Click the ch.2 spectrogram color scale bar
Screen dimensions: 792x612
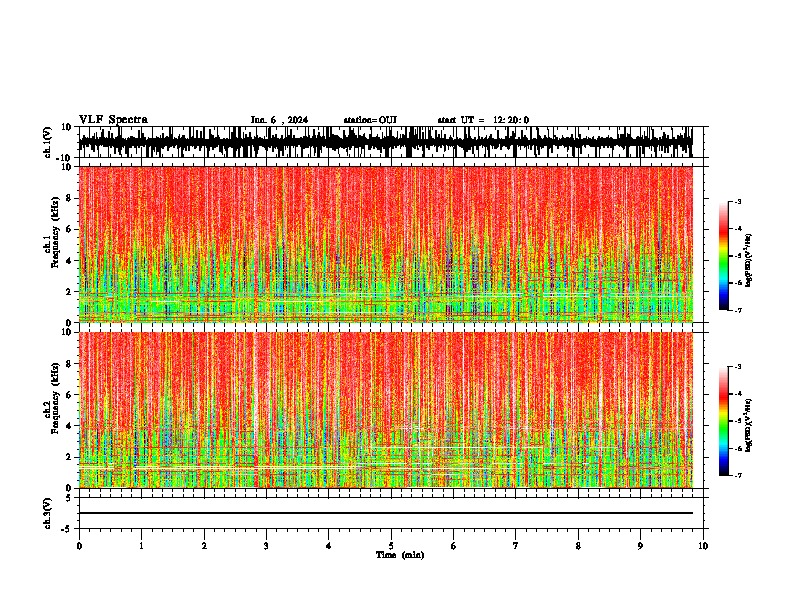pos(724,421)
